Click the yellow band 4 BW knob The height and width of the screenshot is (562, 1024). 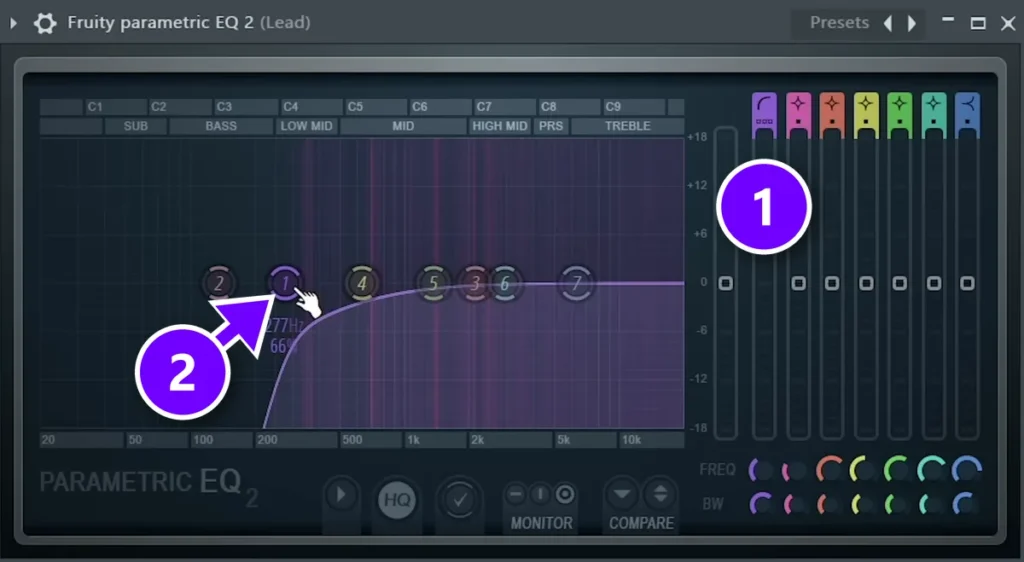(x=864, y=504)
